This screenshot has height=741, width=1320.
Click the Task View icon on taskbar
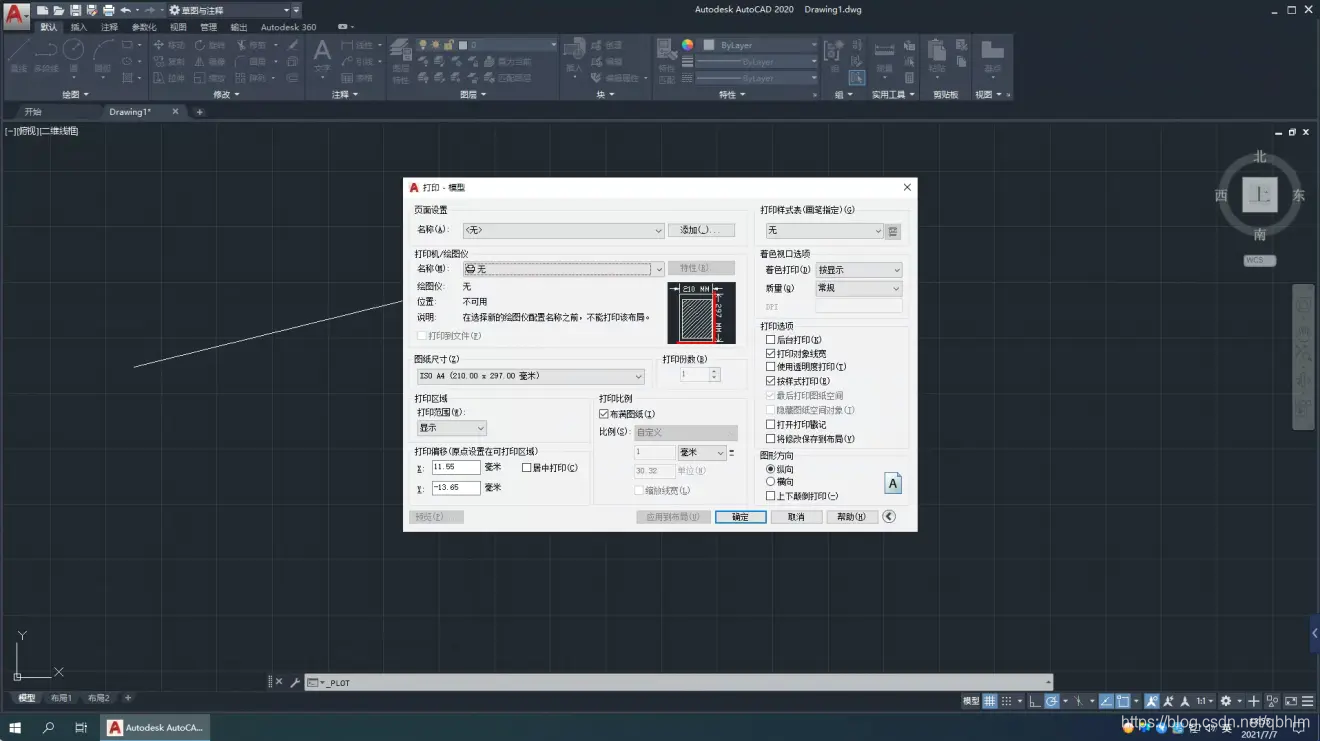pos(81,727)
